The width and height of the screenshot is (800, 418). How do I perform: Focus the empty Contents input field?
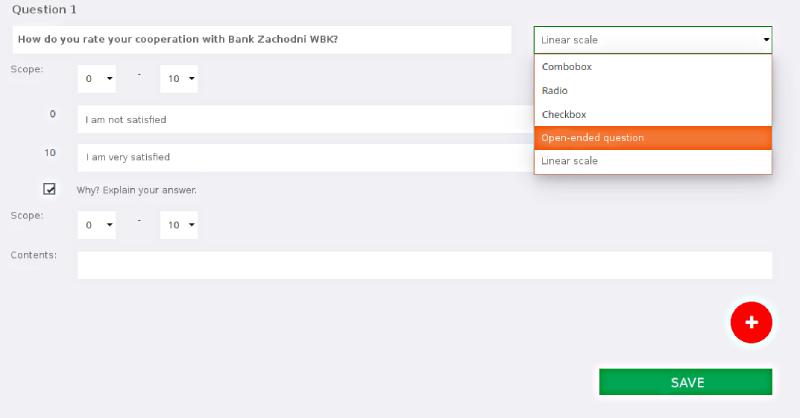tap(424, 265)
